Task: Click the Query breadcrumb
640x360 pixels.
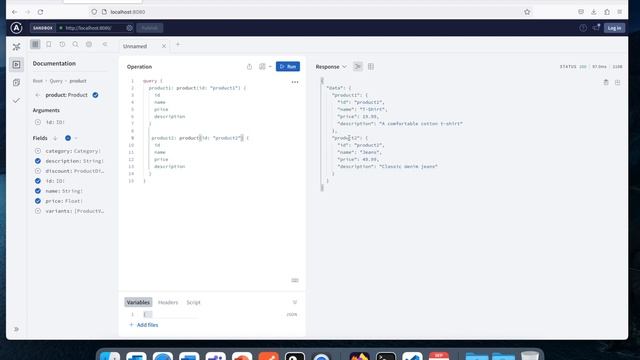Action: 56,81
